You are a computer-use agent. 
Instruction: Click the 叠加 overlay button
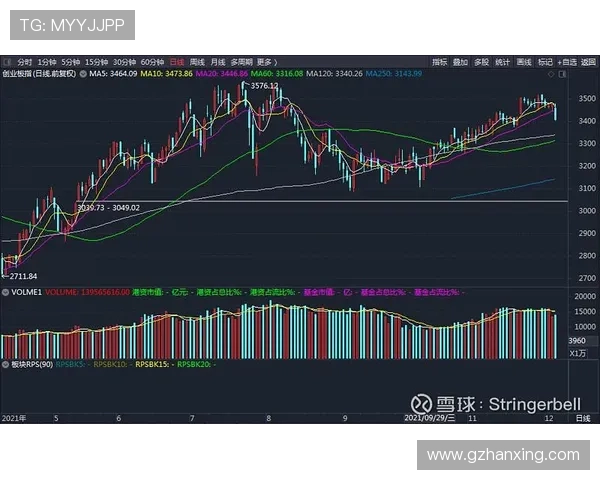tap(460, 61)
